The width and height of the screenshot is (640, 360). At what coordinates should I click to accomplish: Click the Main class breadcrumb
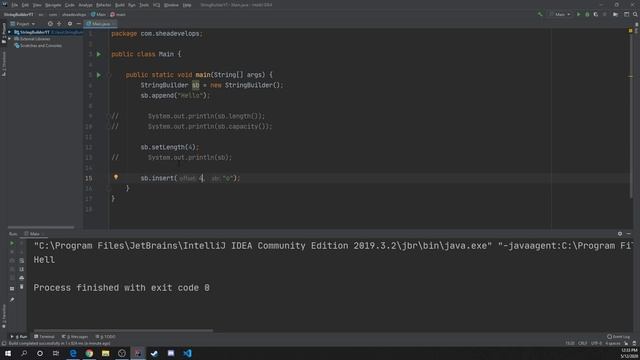(99, 14)
